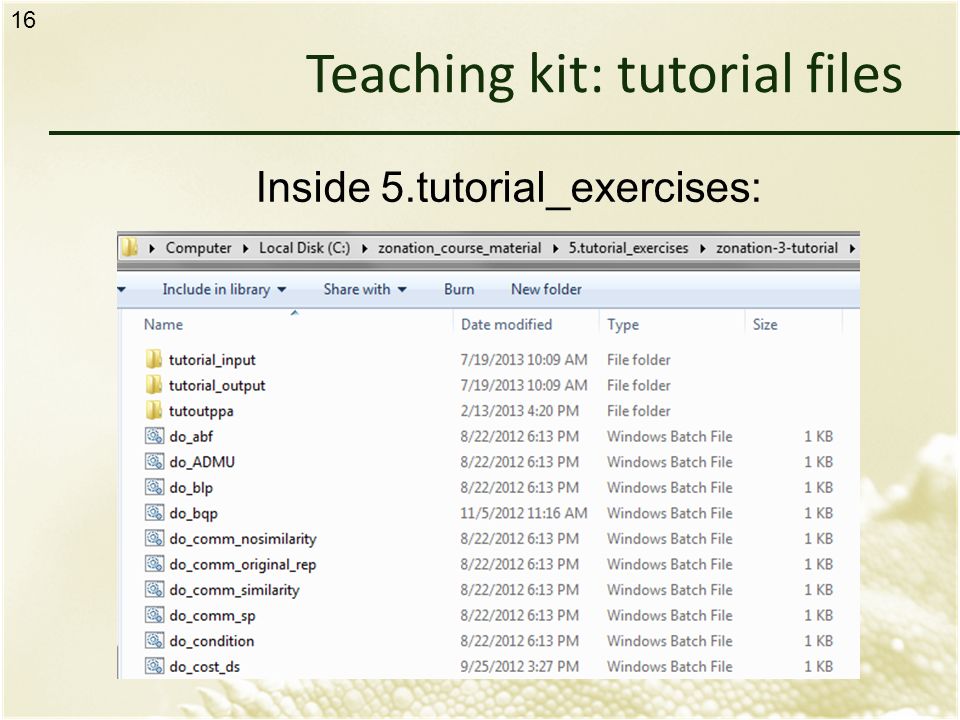This screenshot has width=960, height=720.
Task: Click the tutoutppa folder icon
Action: [154, 410]
